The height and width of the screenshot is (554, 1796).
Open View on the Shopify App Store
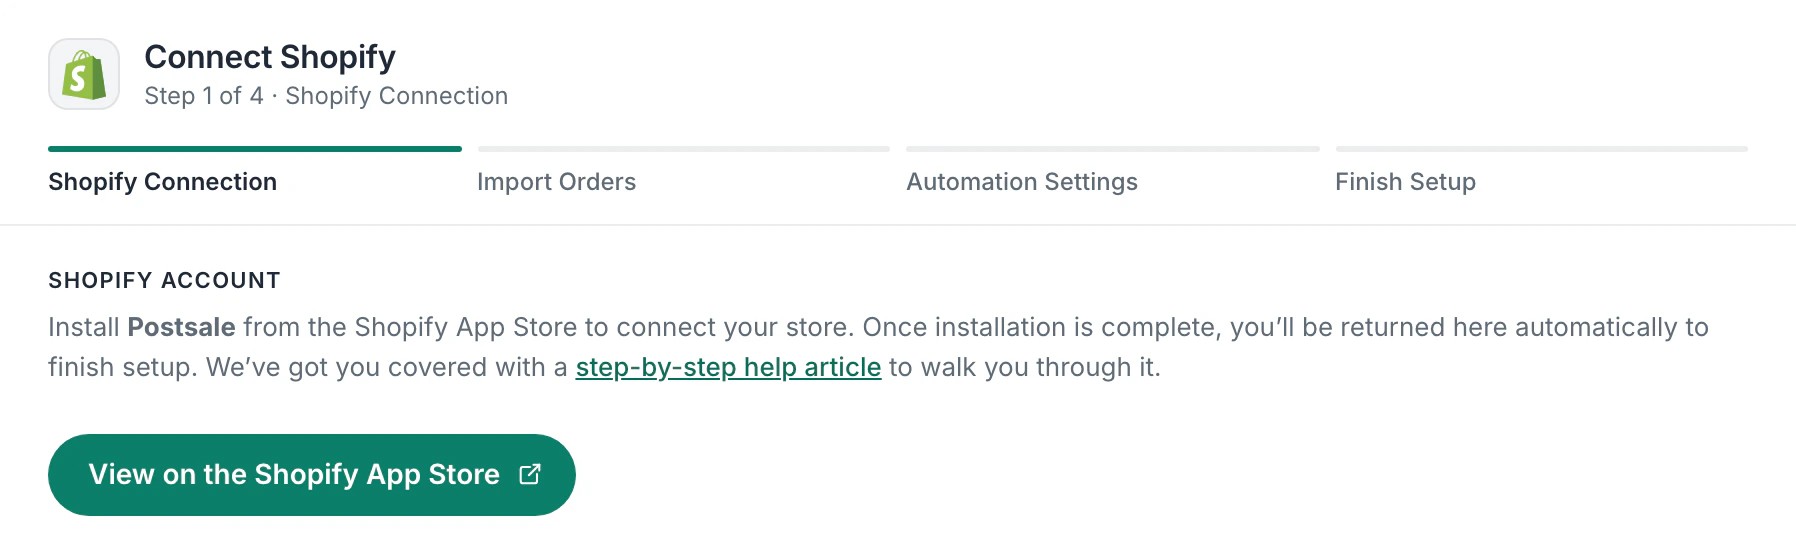point(312,475)
